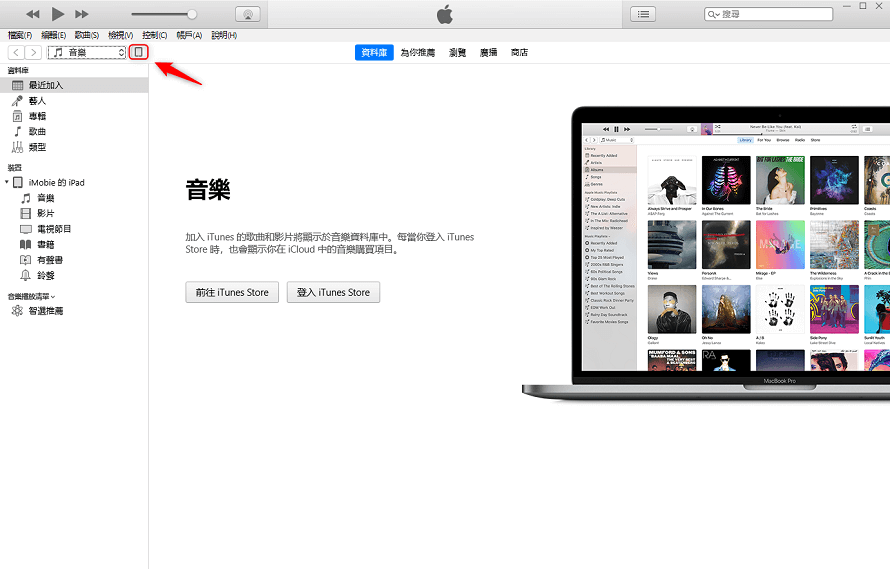The height and width of the screenshot is (569, 890).
Task: Start playback with the Play button
Action: pos(57,14)
